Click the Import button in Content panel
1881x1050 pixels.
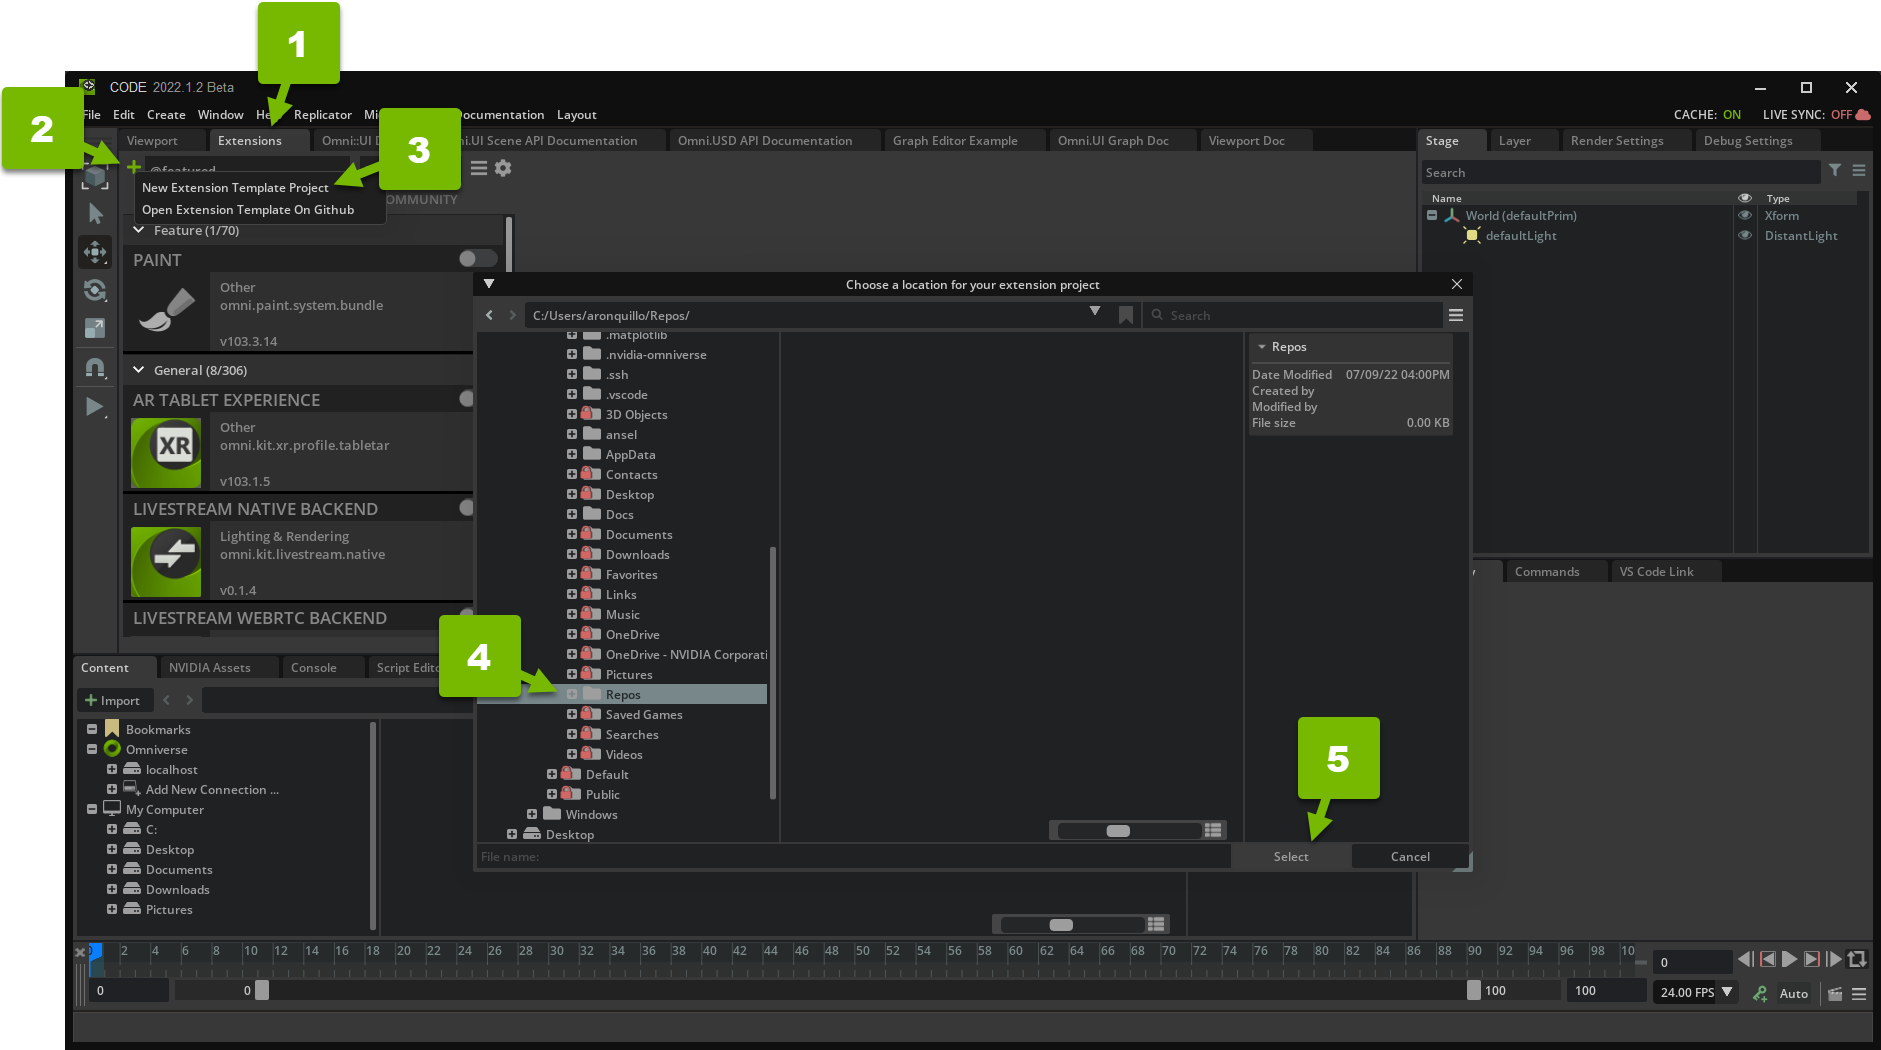[x=114, y=700]
